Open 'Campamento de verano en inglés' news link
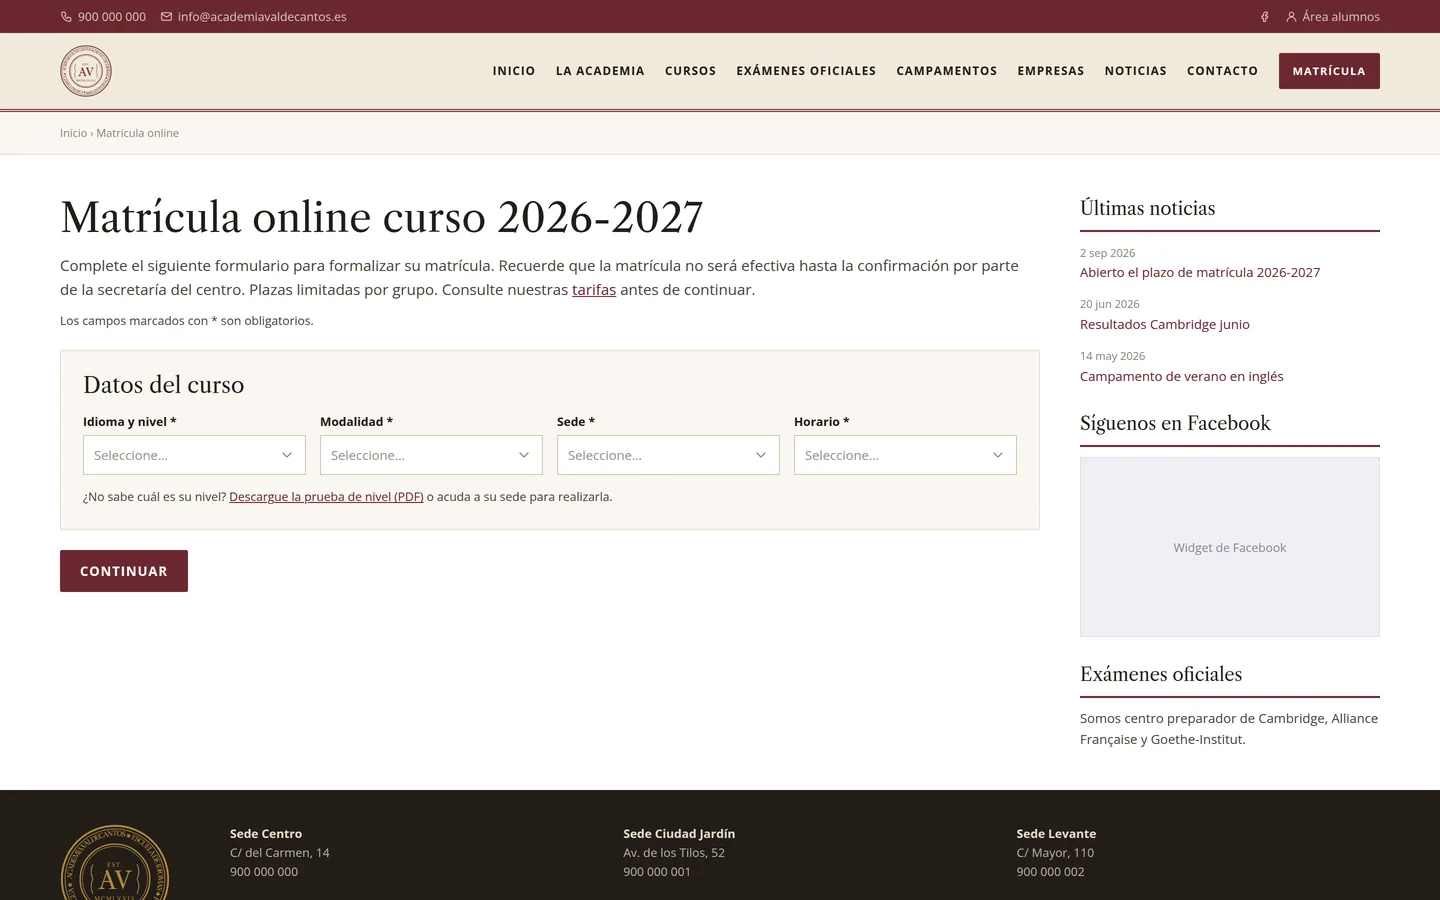1440x900 pixels. (1182, 376)
